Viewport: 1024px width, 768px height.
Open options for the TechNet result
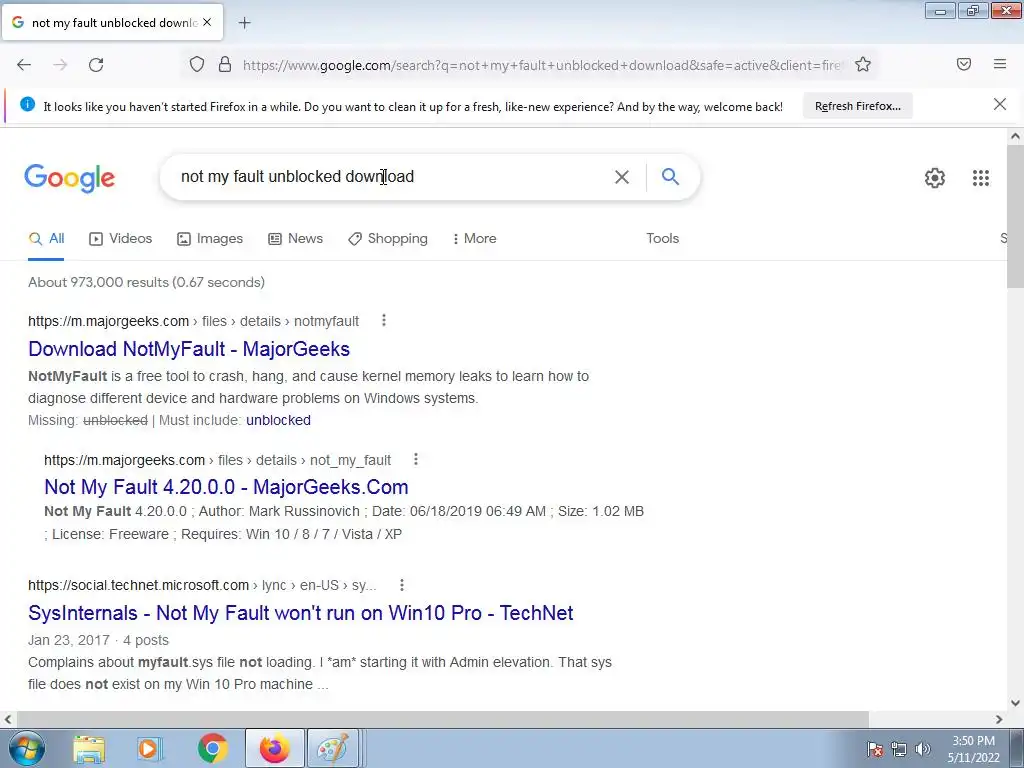click(402, 584)
